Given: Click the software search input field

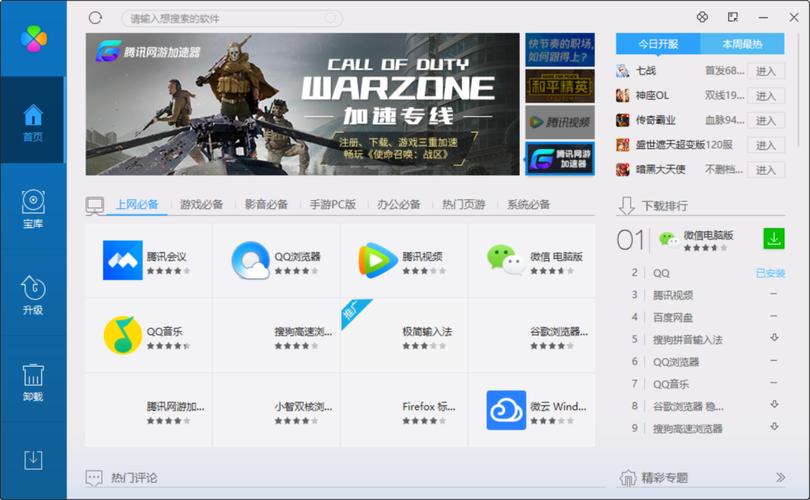Looking at the screenshot, I should 232,18.
